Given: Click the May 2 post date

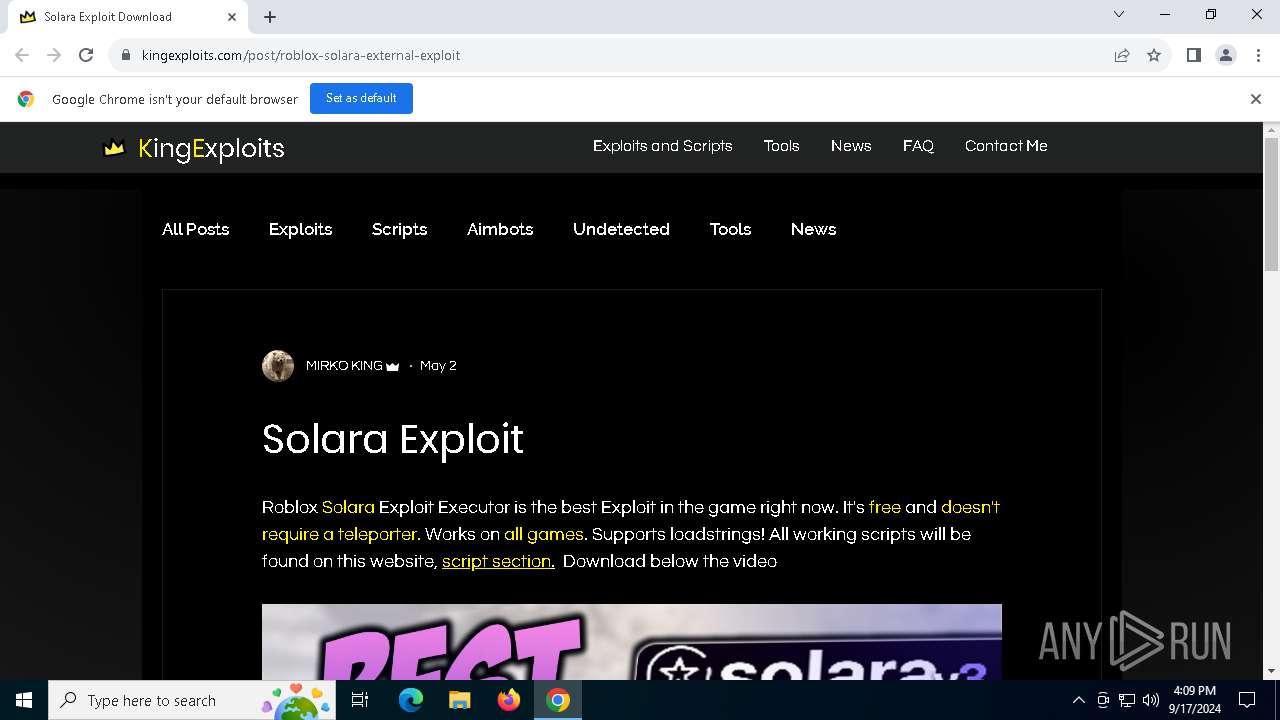Looking at the screenshot, I should [x=438, y=366].
